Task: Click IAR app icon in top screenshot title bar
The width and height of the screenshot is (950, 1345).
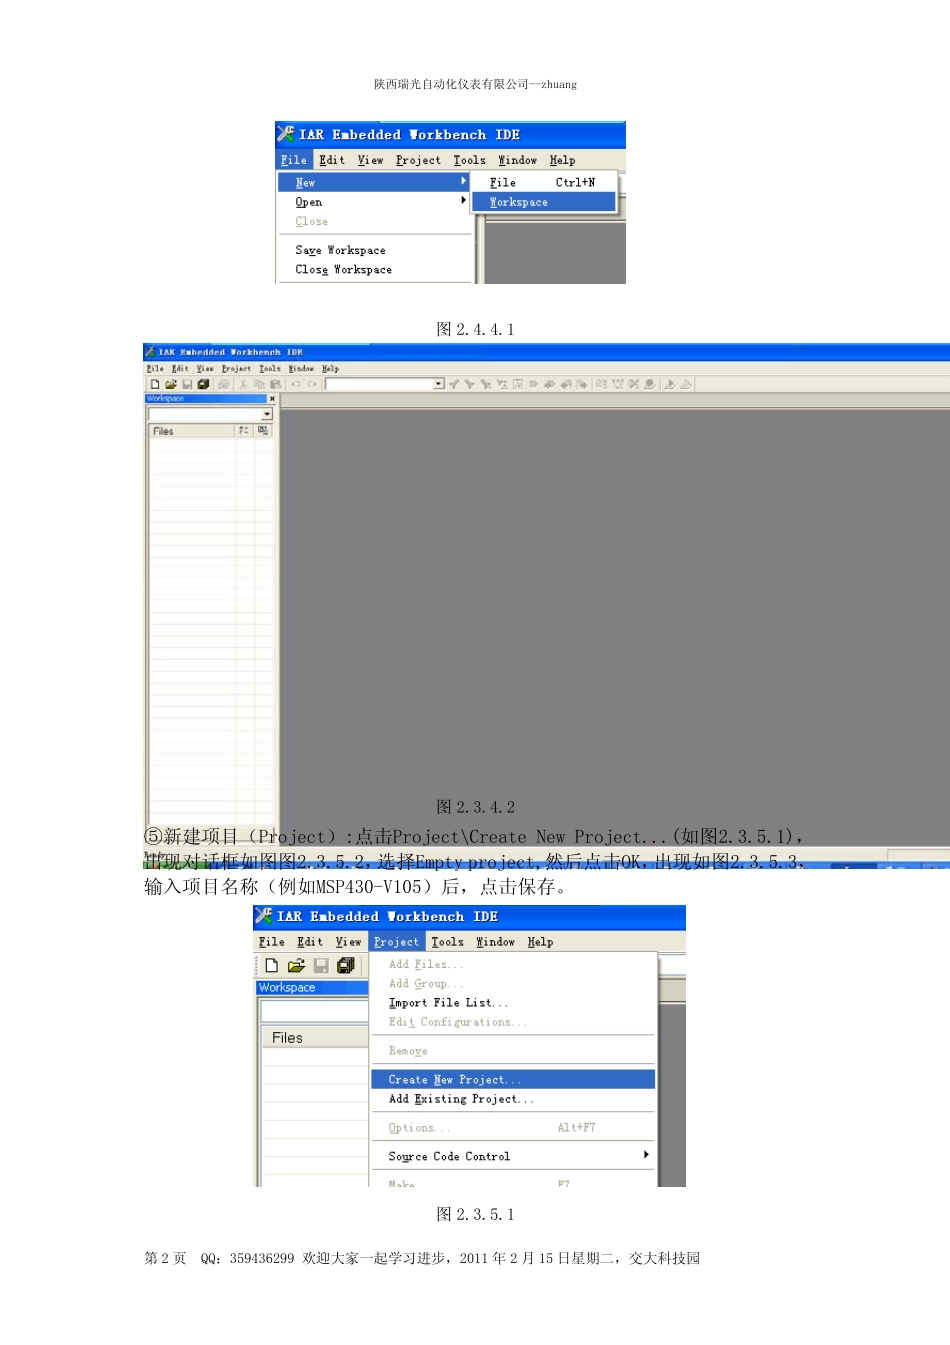Action: point(286,134)
